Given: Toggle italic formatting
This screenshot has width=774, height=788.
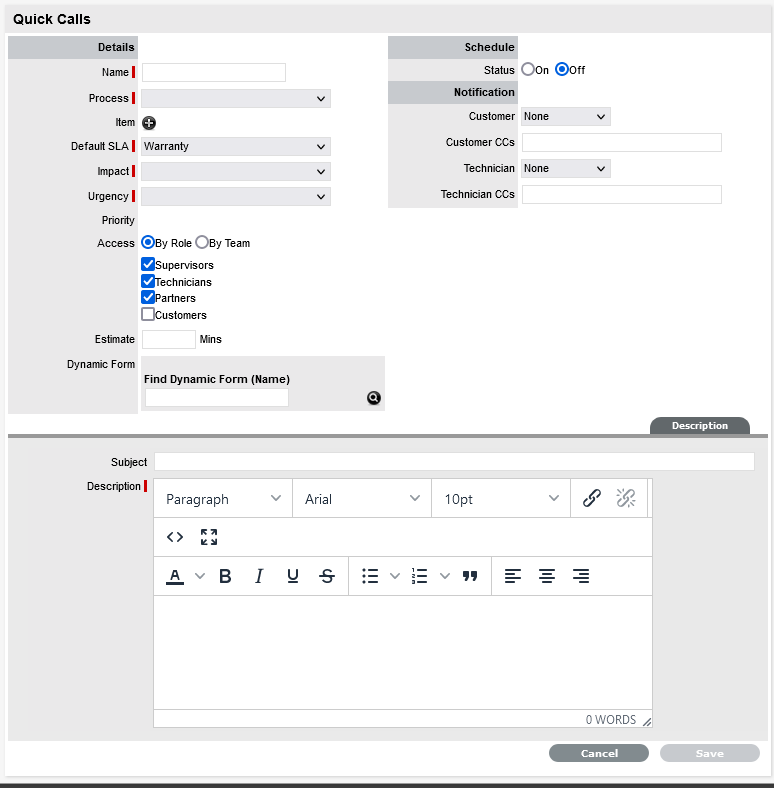Looking at the screenshot, I should pos(259,576).
